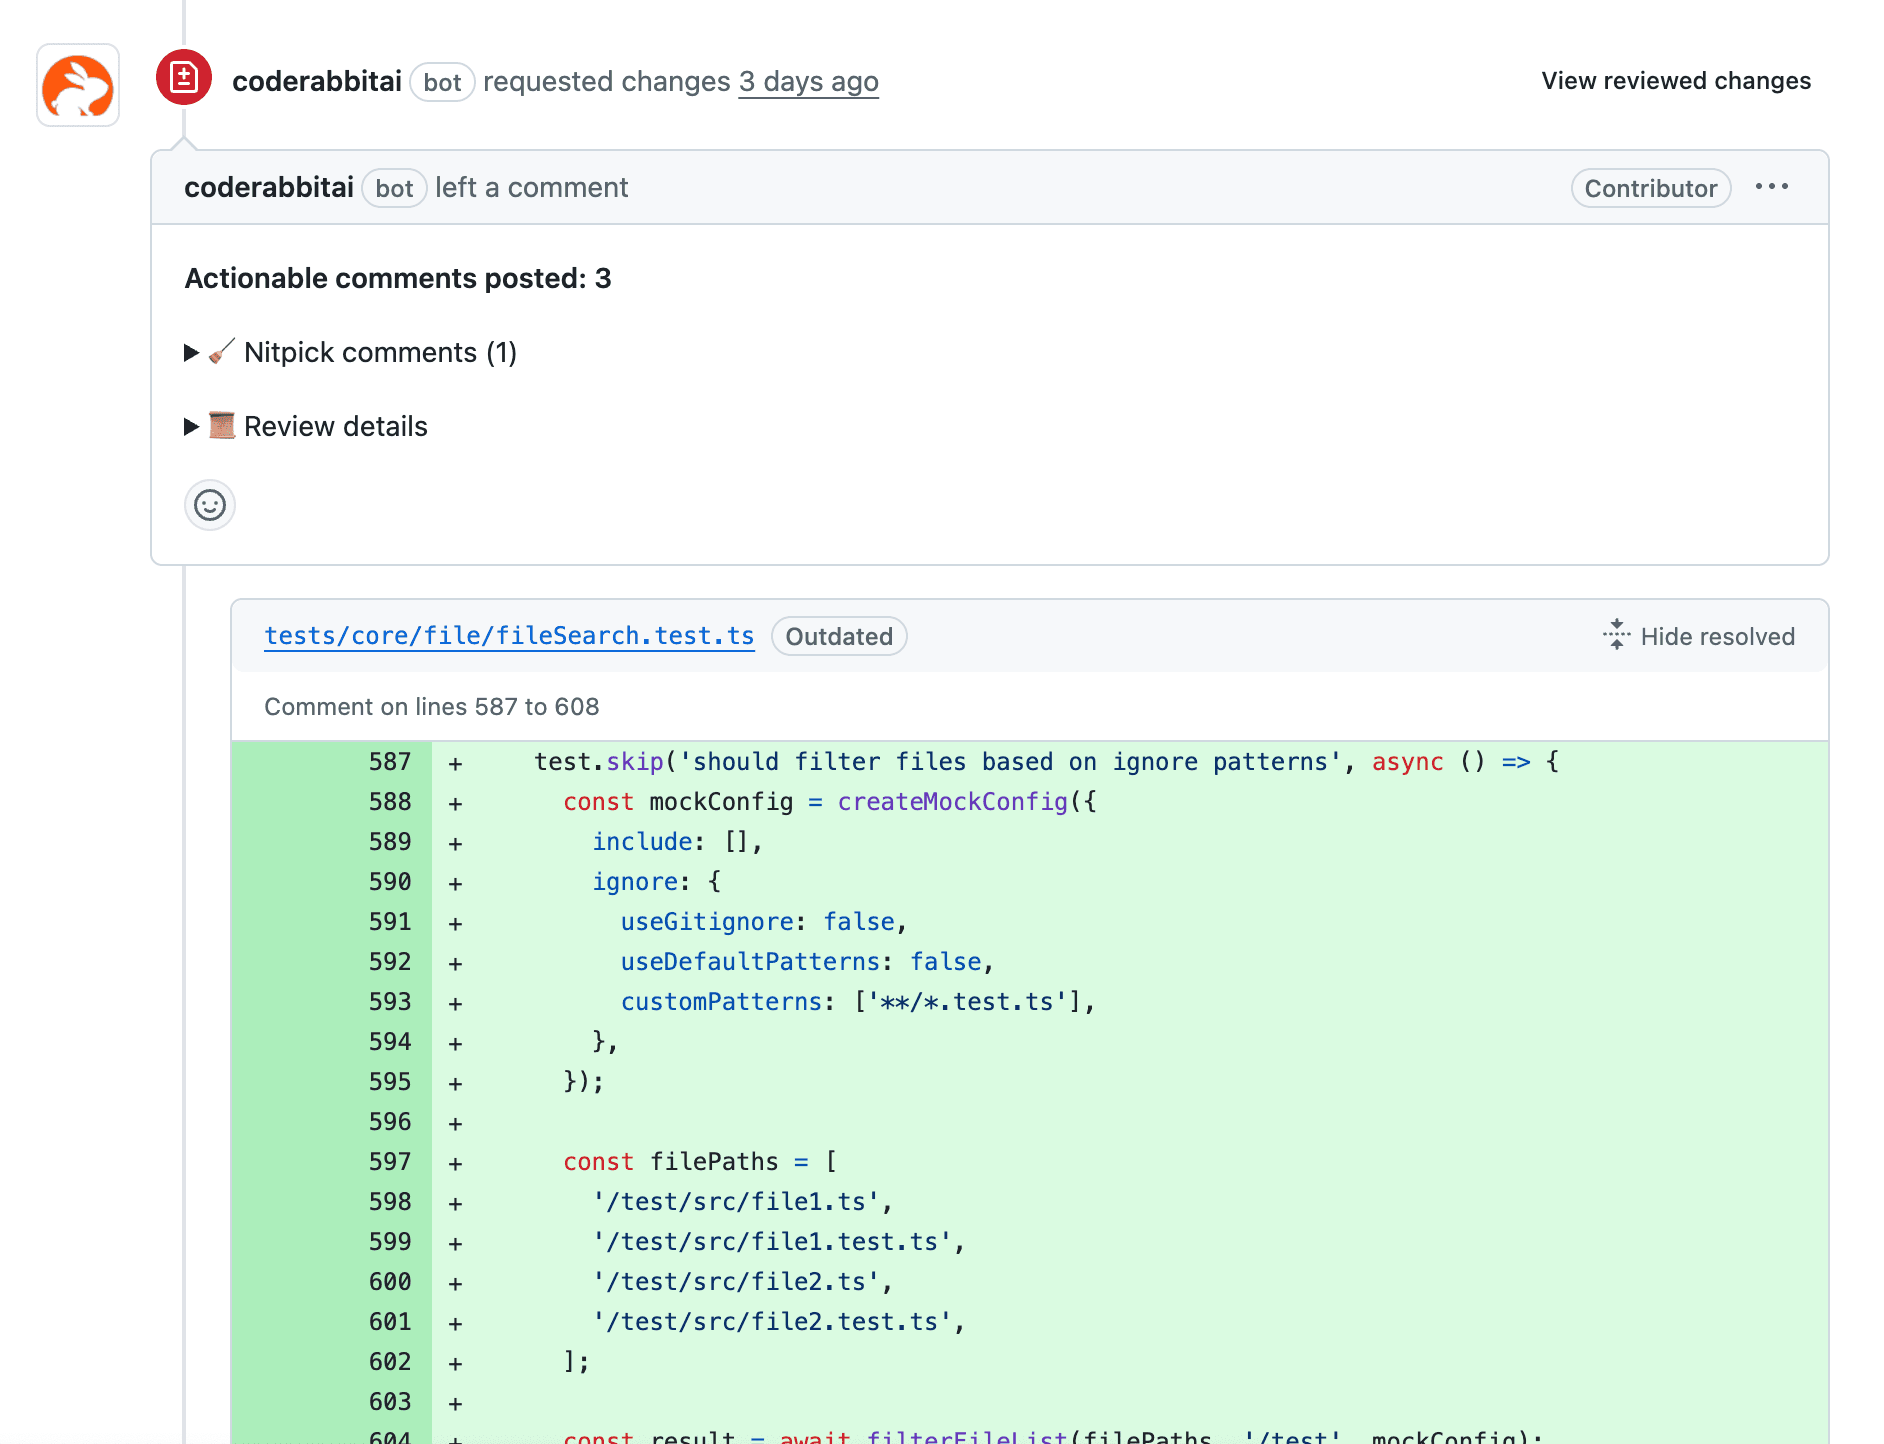This screenshot has height=1444, width=1884.
Task: Click the bot badge in the comment card
Action: click(394, 188)
